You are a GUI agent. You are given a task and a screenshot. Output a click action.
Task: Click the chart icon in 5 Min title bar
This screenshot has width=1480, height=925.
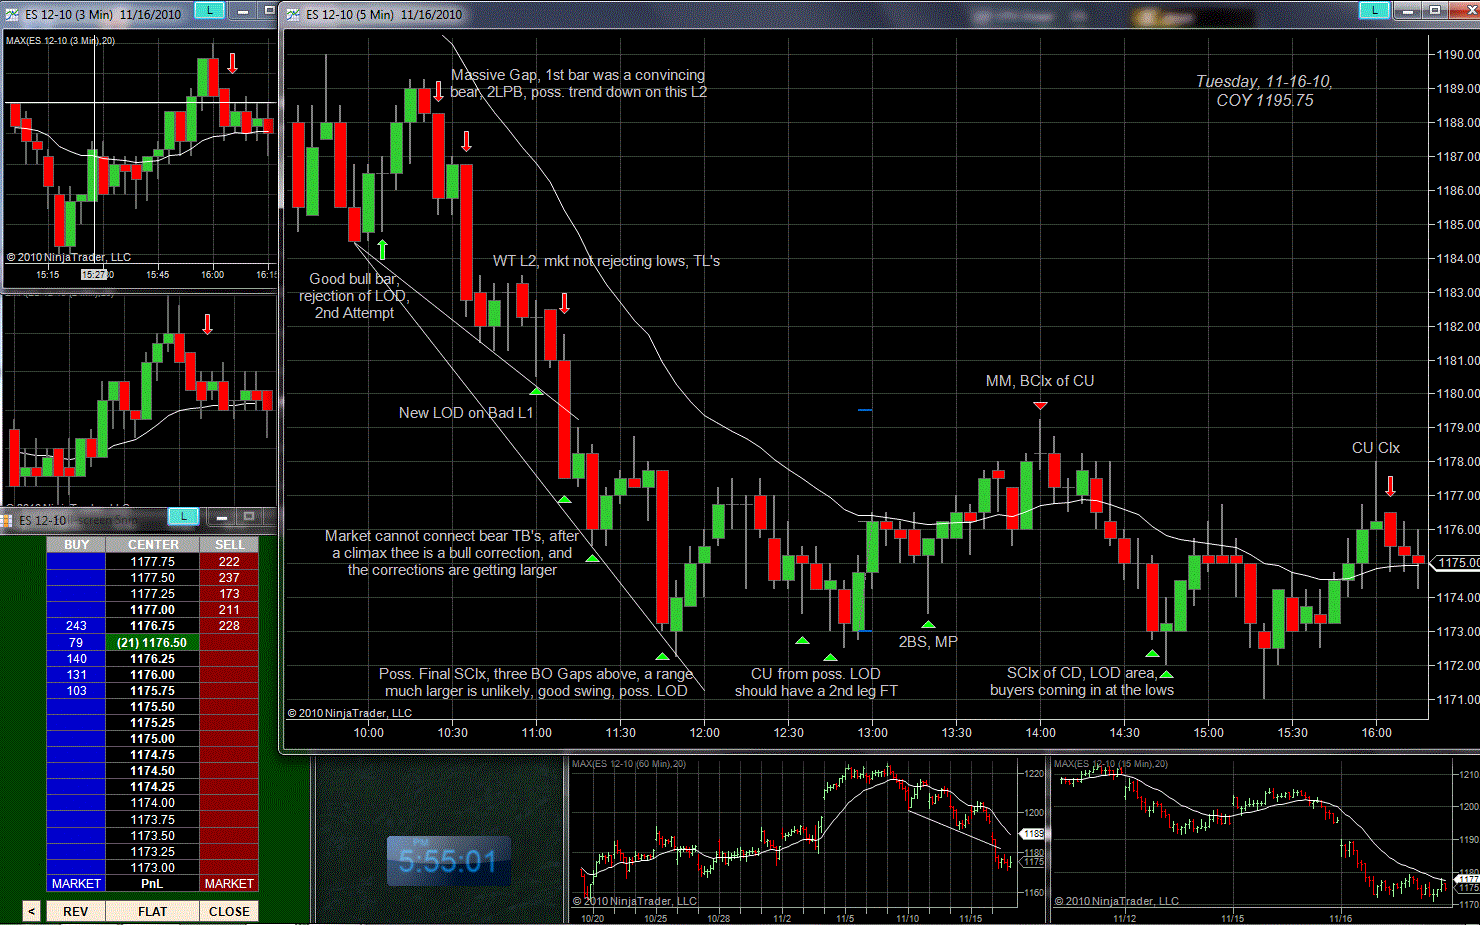pyautogui.click(x=293, y=14)
